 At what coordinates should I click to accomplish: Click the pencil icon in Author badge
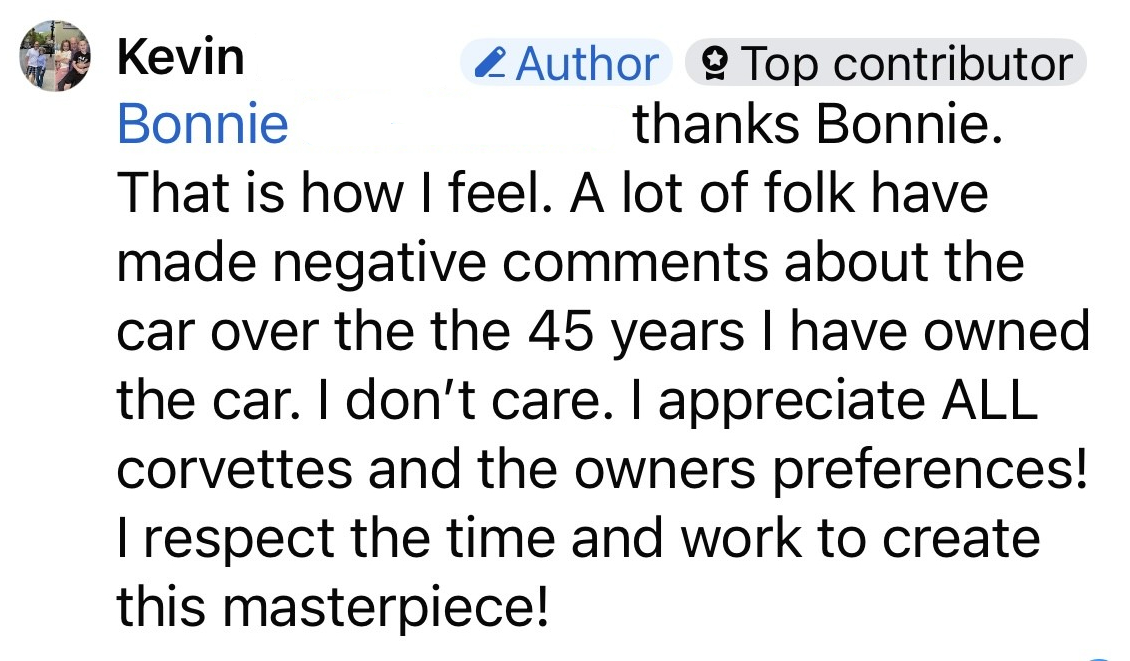(x=490, y=63)
